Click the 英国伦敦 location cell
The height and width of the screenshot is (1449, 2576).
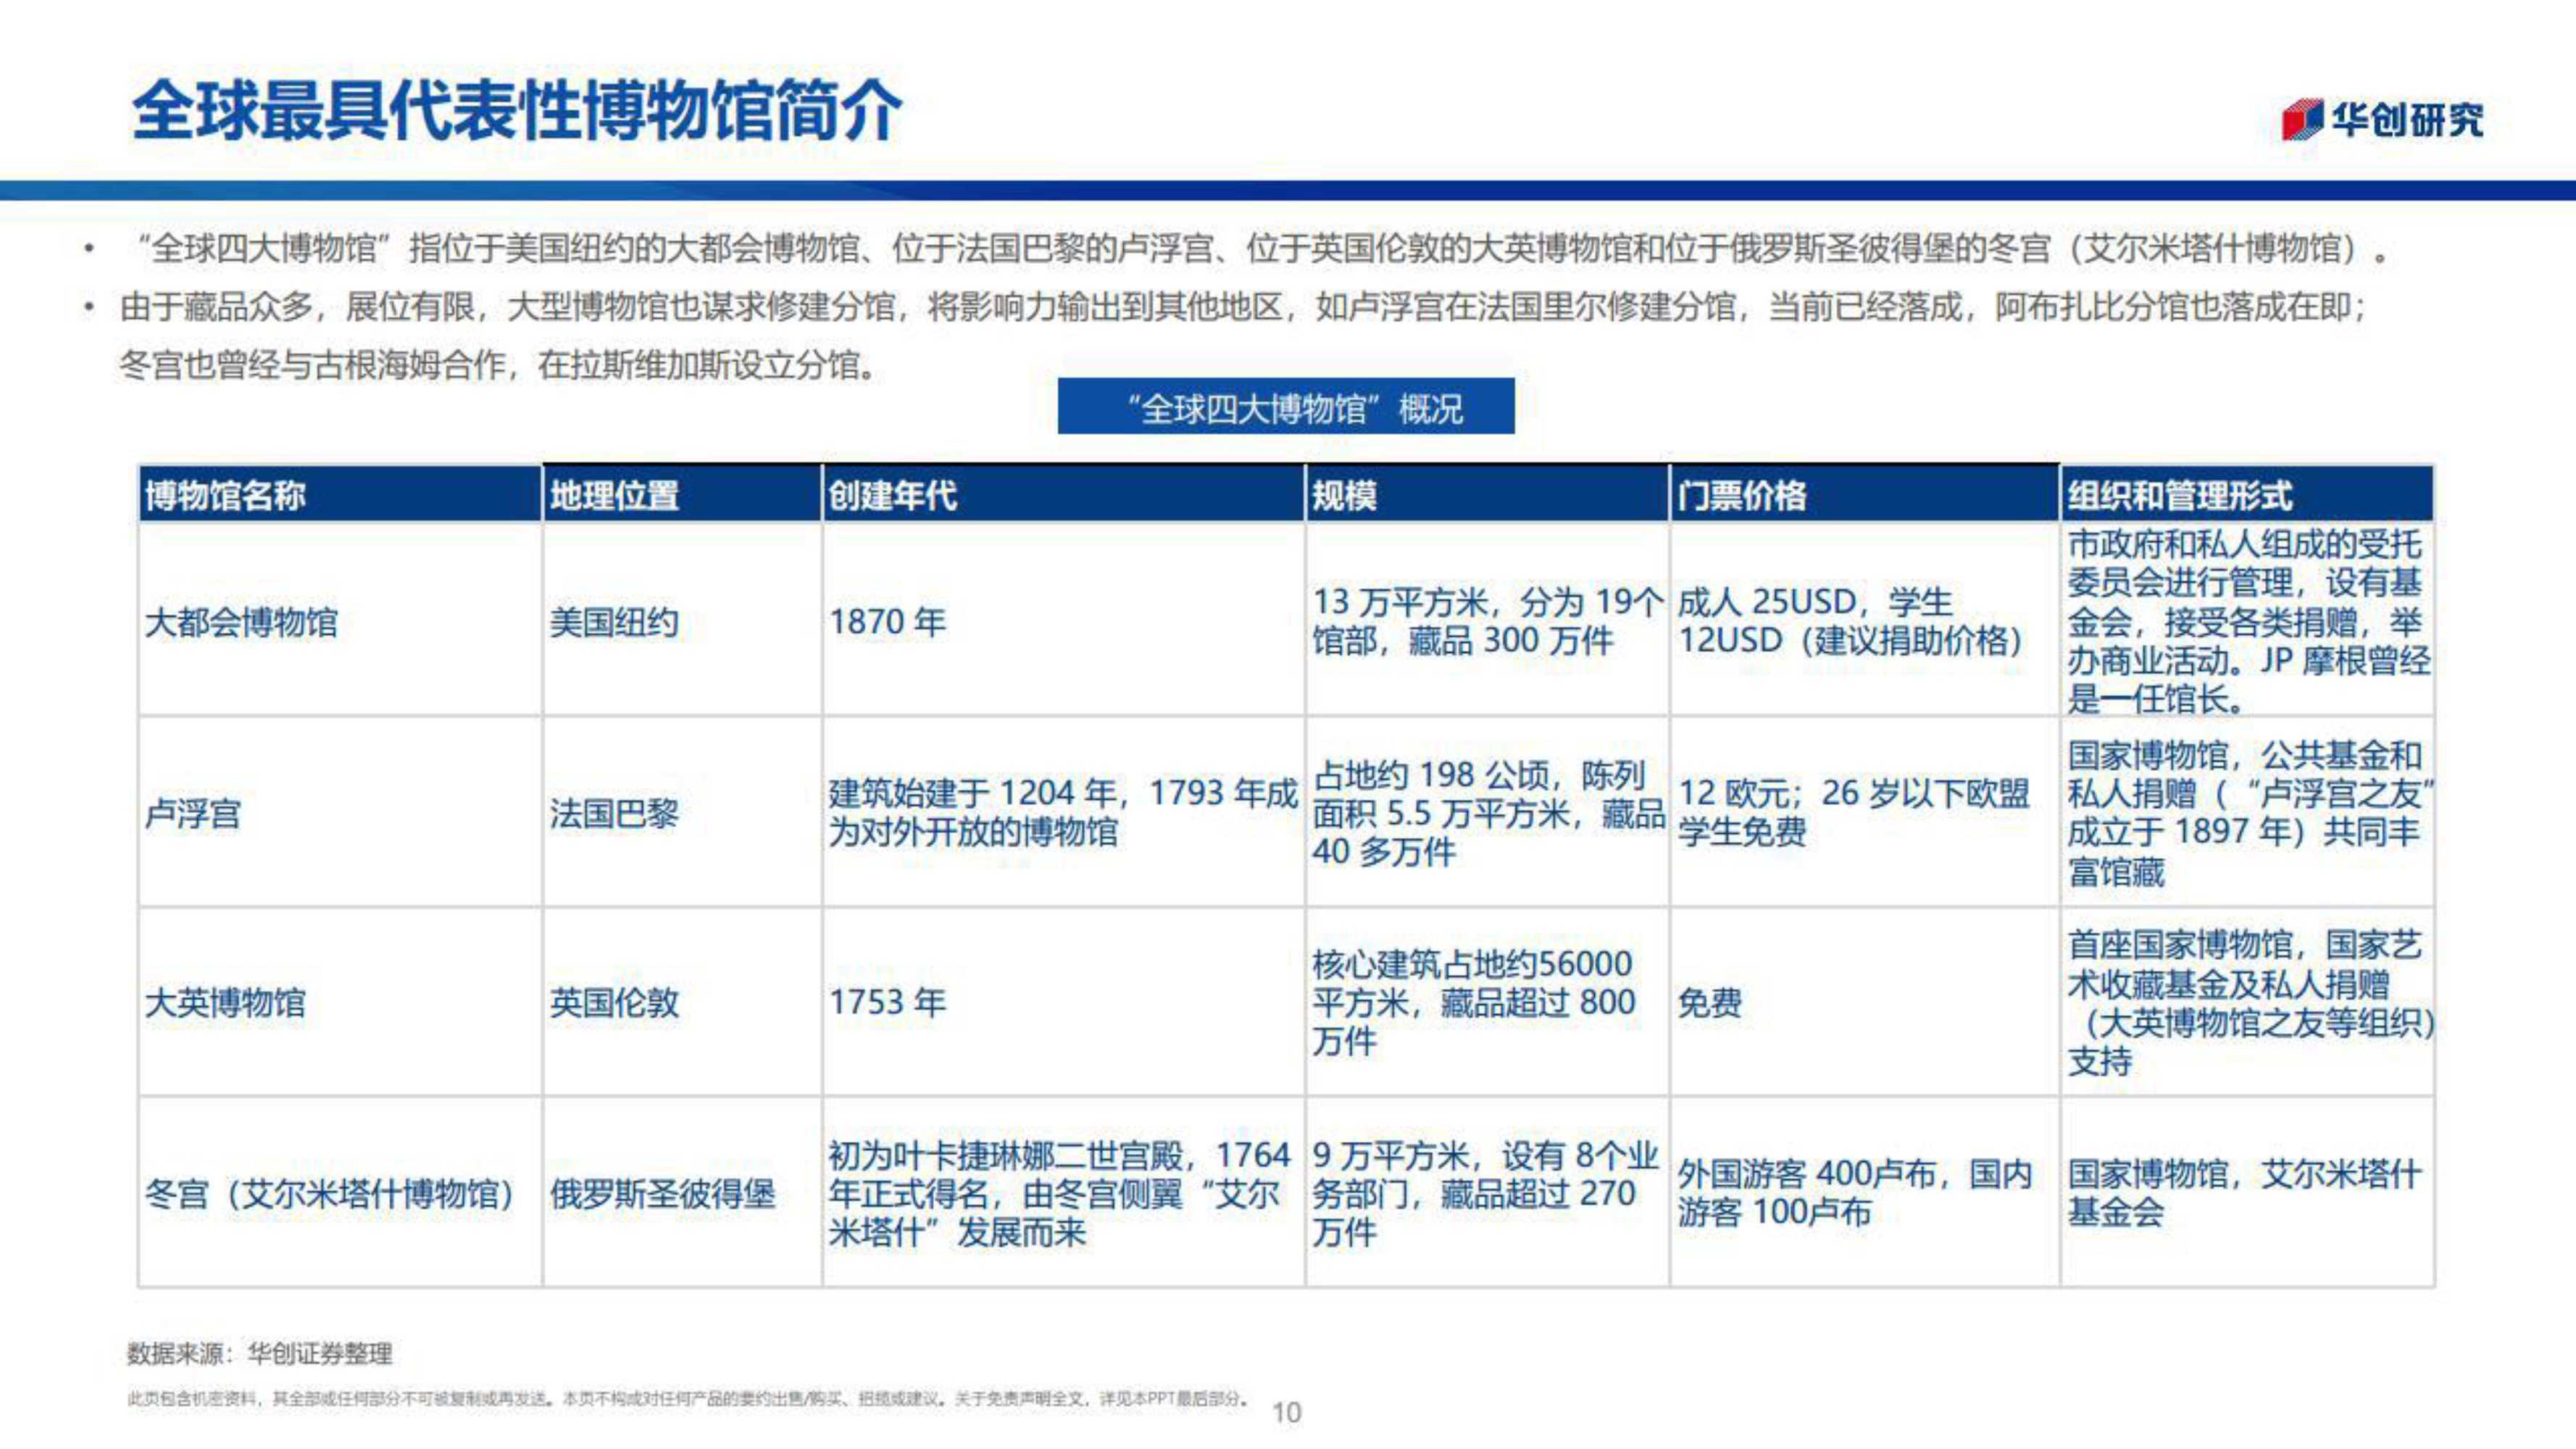682,1002
